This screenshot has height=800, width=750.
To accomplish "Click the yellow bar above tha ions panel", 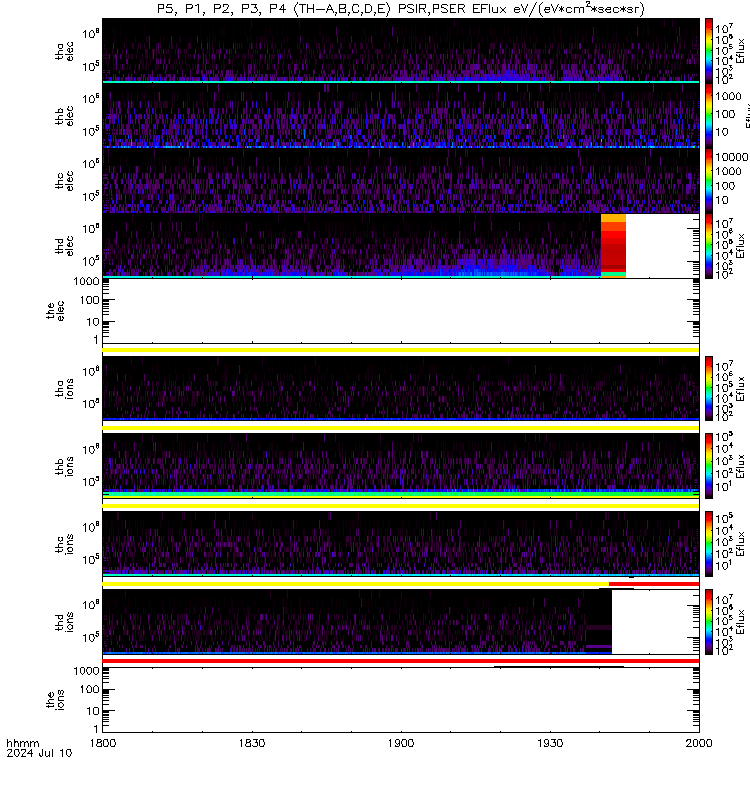I will click(401, 350).
